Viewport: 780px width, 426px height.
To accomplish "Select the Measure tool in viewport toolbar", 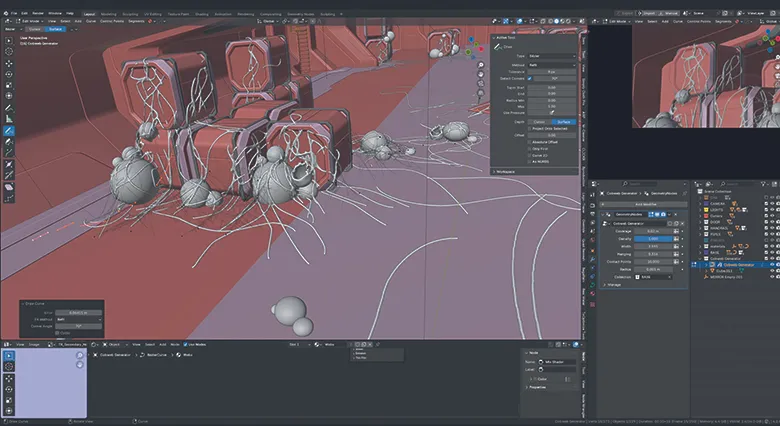I will click(x=9, y=119).
